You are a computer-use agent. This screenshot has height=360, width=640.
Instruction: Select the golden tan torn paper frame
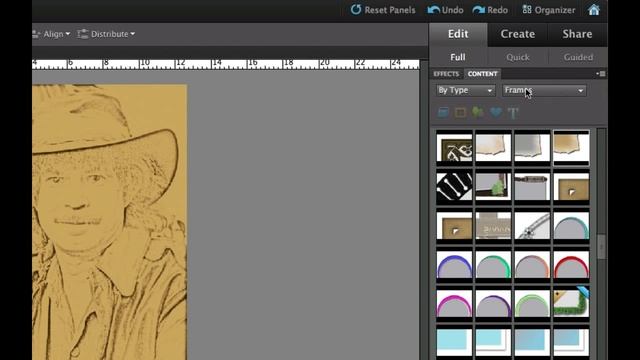(x=571, y=148)
